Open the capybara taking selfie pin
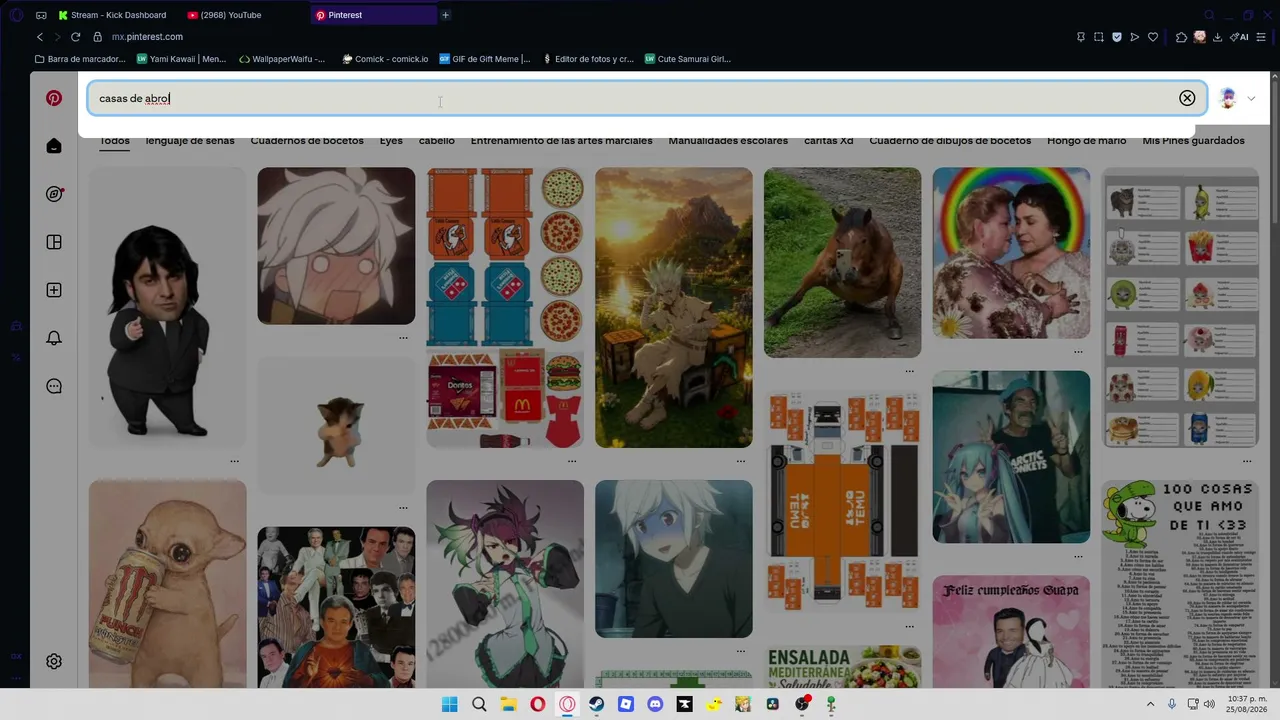The width and height of the screenshot is (1280, 720). click(842, 262)
